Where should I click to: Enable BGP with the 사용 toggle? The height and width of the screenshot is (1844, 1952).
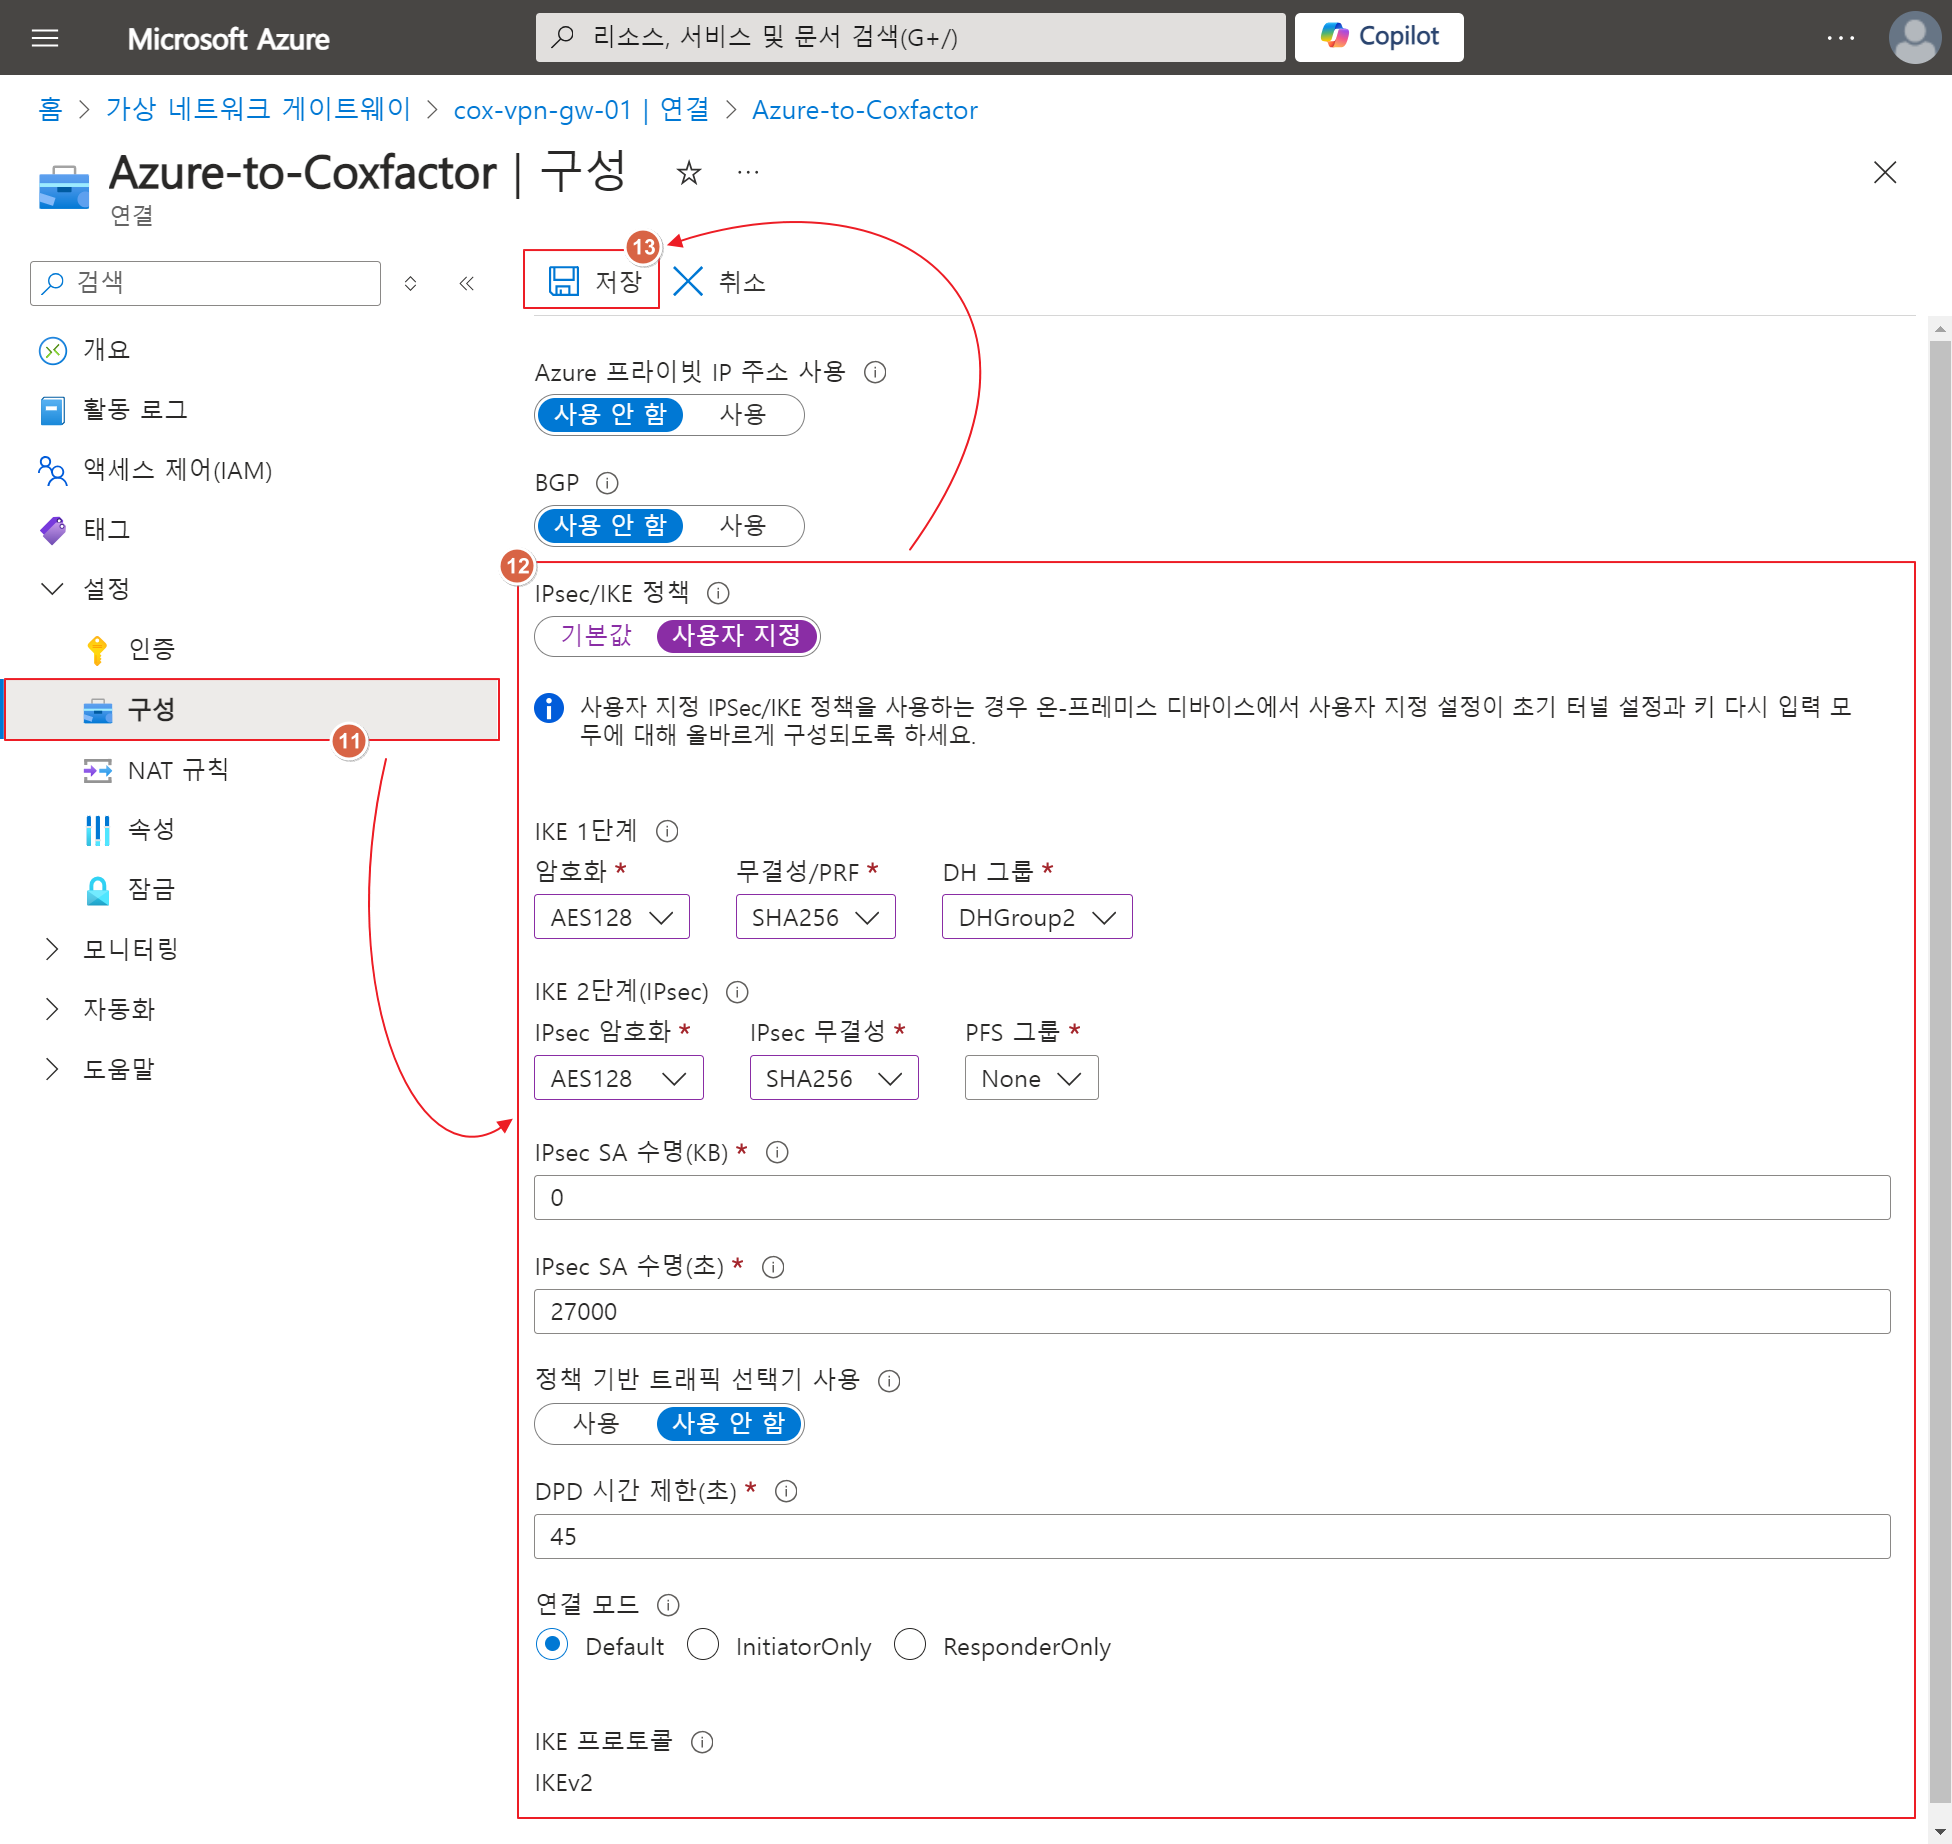(x=742, y=526)
